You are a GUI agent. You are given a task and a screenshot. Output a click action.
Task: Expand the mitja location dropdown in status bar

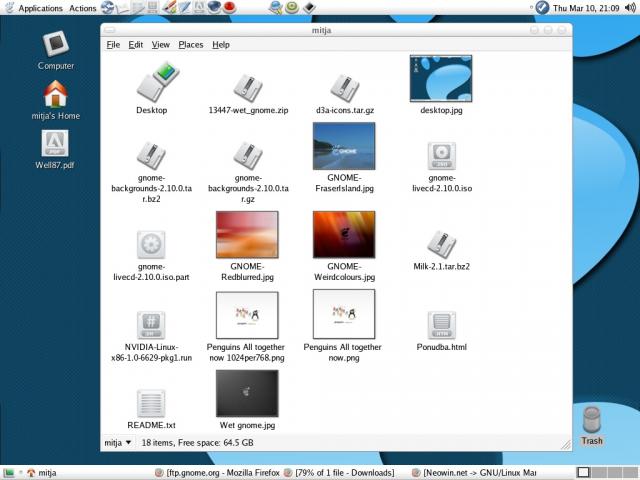[118, 442]
